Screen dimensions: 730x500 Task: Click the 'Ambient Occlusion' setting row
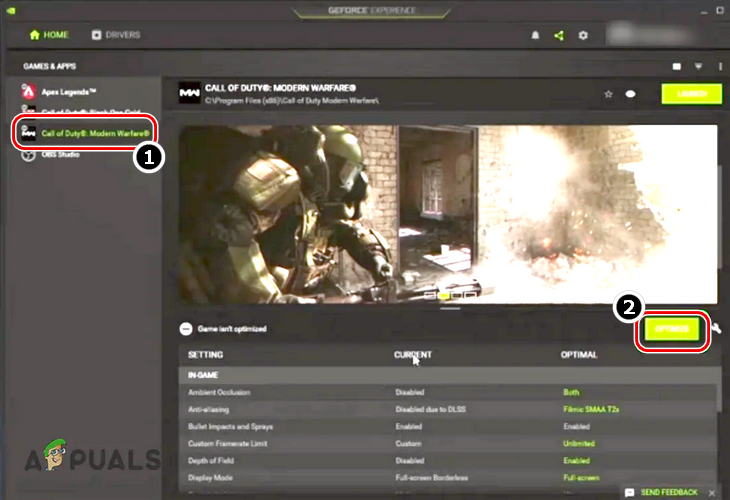[x=447, y=392]
